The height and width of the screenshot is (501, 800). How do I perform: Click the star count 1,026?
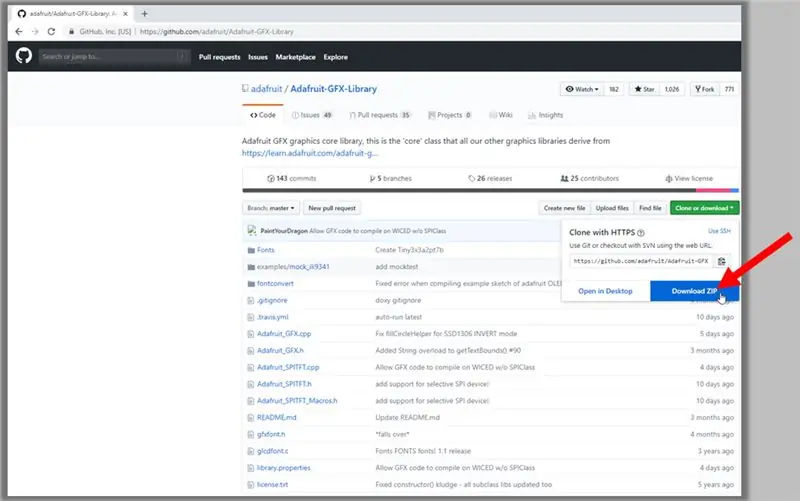coord(671,89)
